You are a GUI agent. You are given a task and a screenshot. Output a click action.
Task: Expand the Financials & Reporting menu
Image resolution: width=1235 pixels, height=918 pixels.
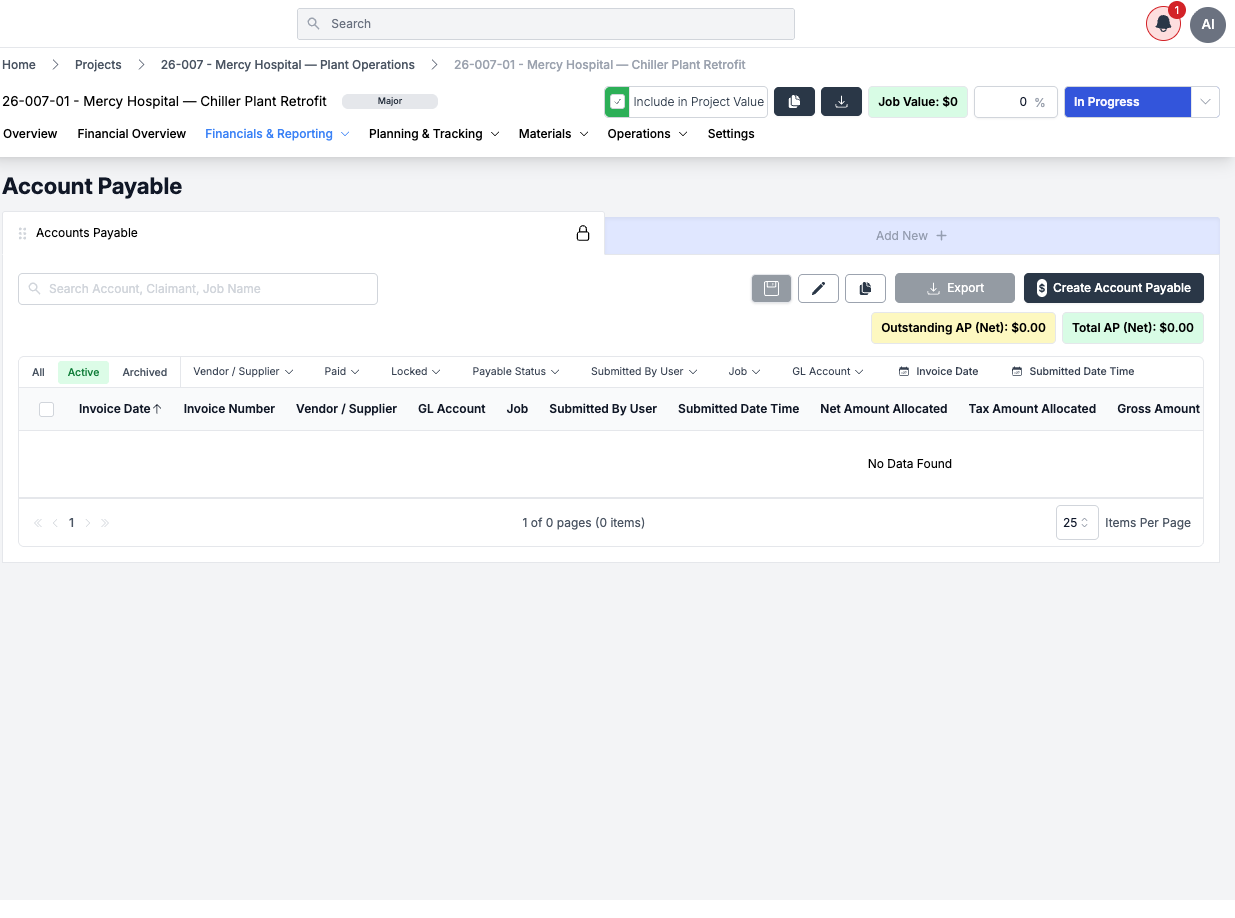pos(277,134)
